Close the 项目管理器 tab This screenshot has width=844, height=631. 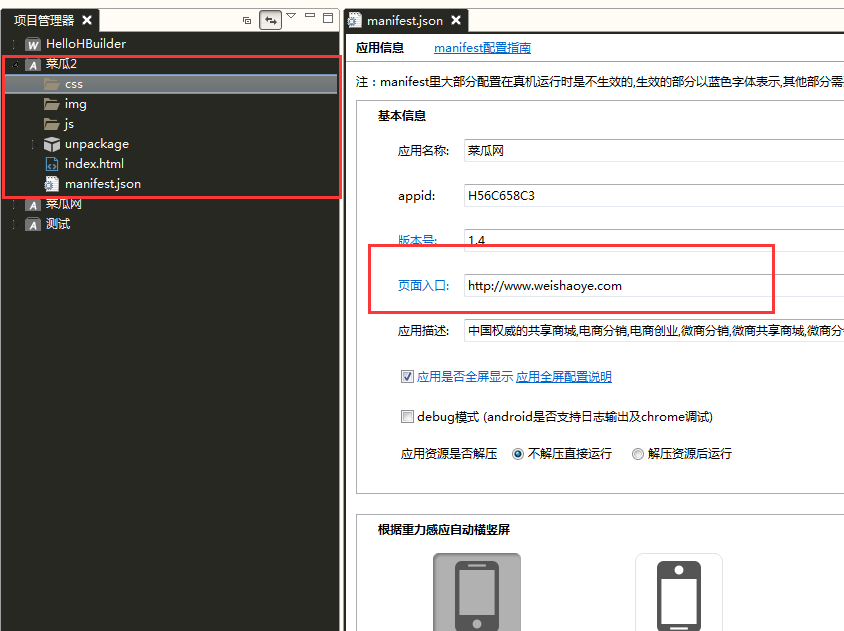click(x=87, y=20)
